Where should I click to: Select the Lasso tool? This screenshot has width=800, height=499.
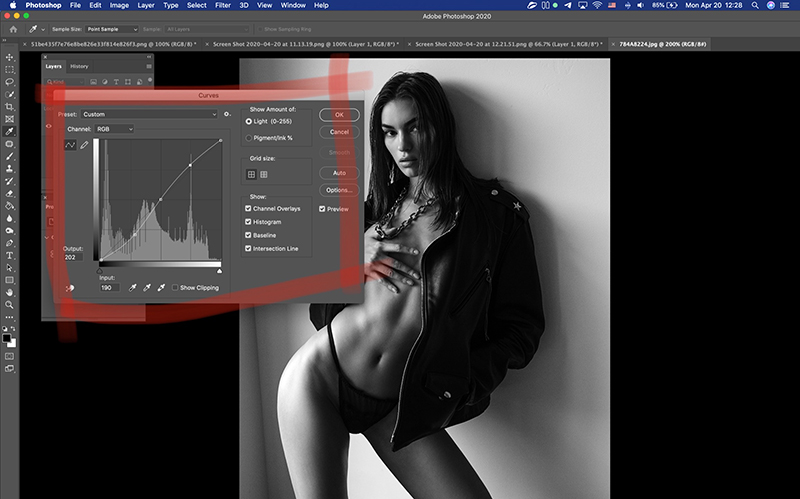(9, 82)
